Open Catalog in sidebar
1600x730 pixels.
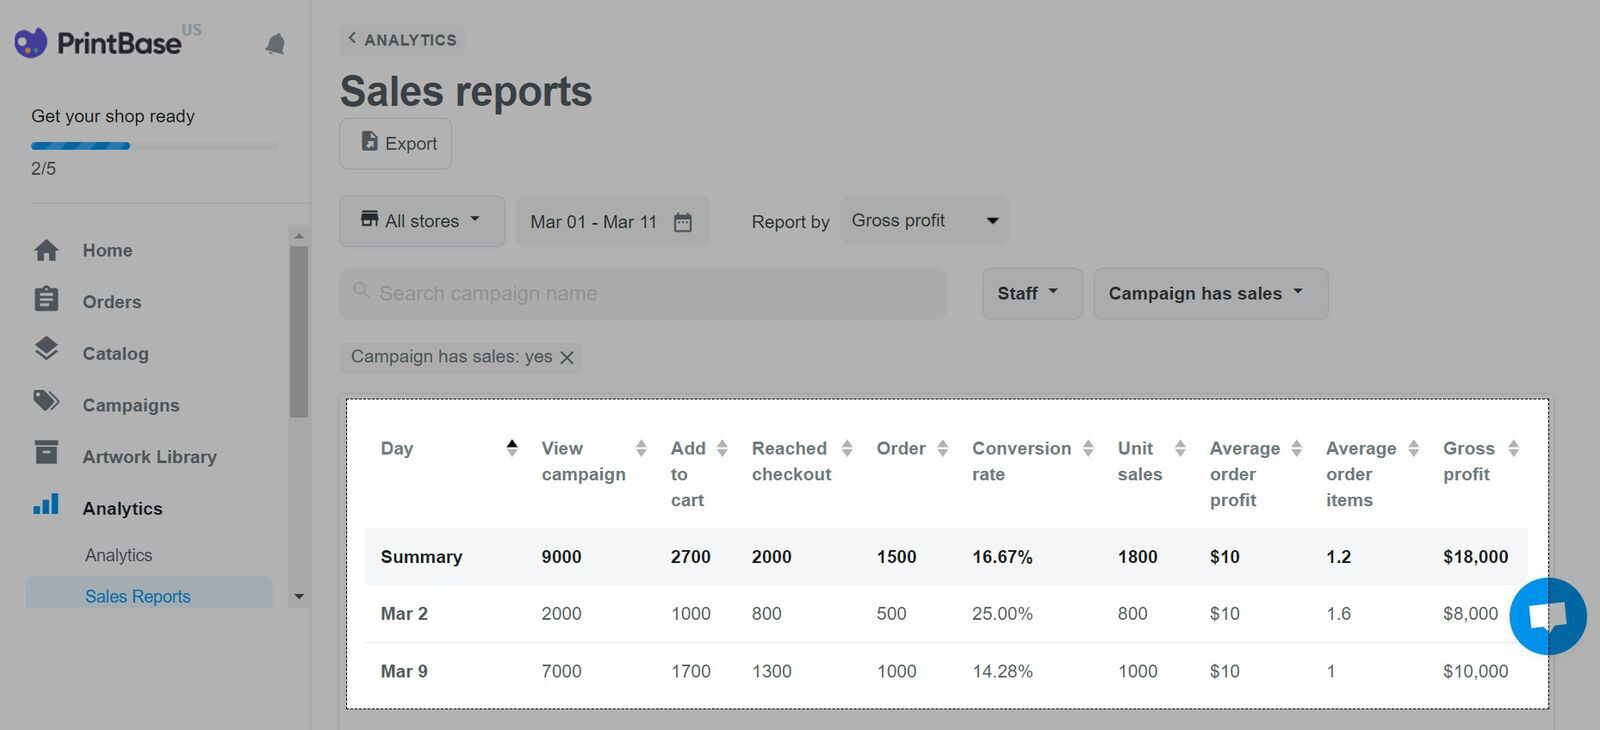pos(115,353)
